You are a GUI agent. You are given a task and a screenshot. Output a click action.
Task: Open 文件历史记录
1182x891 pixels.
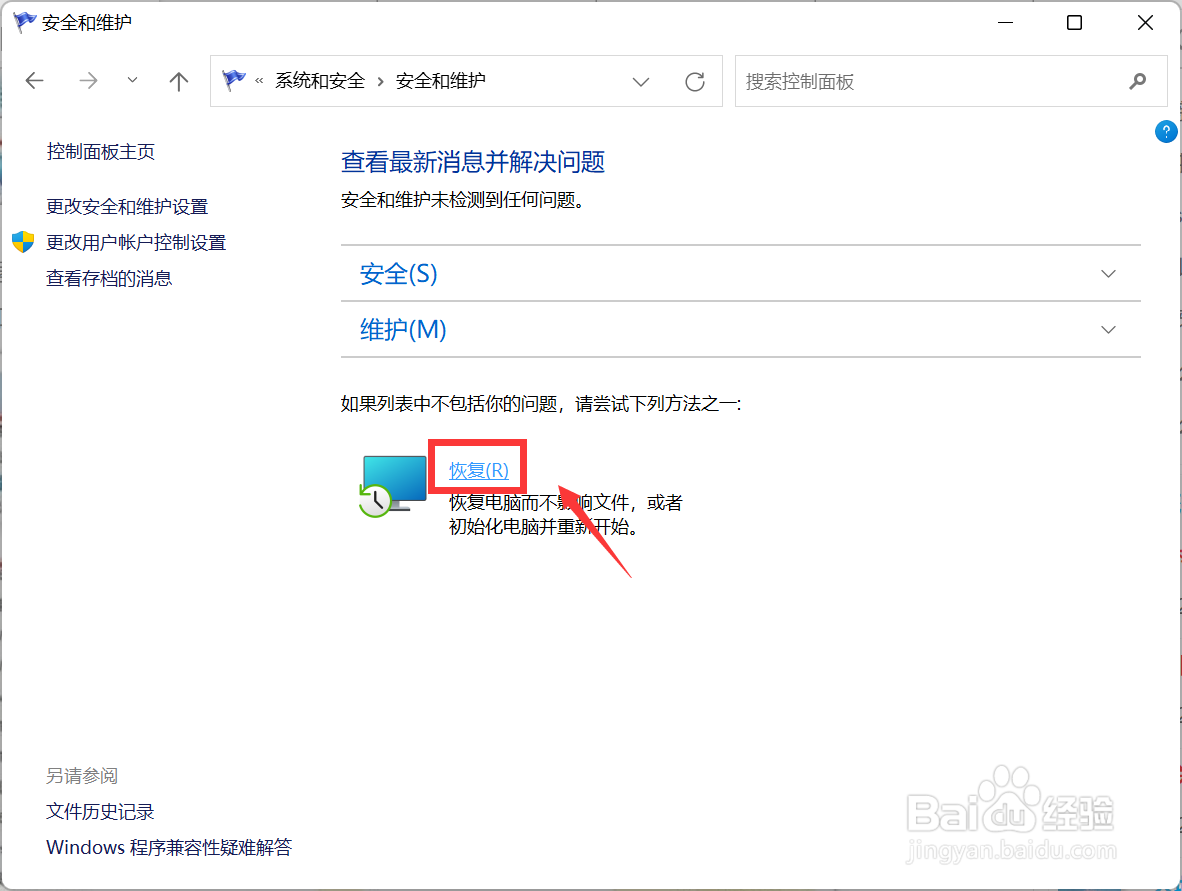pyautogui.click(x=100, y=811)
